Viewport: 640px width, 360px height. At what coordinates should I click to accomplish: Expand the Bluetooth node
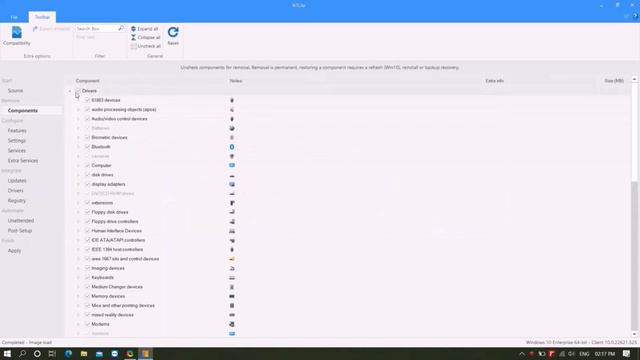78,147
